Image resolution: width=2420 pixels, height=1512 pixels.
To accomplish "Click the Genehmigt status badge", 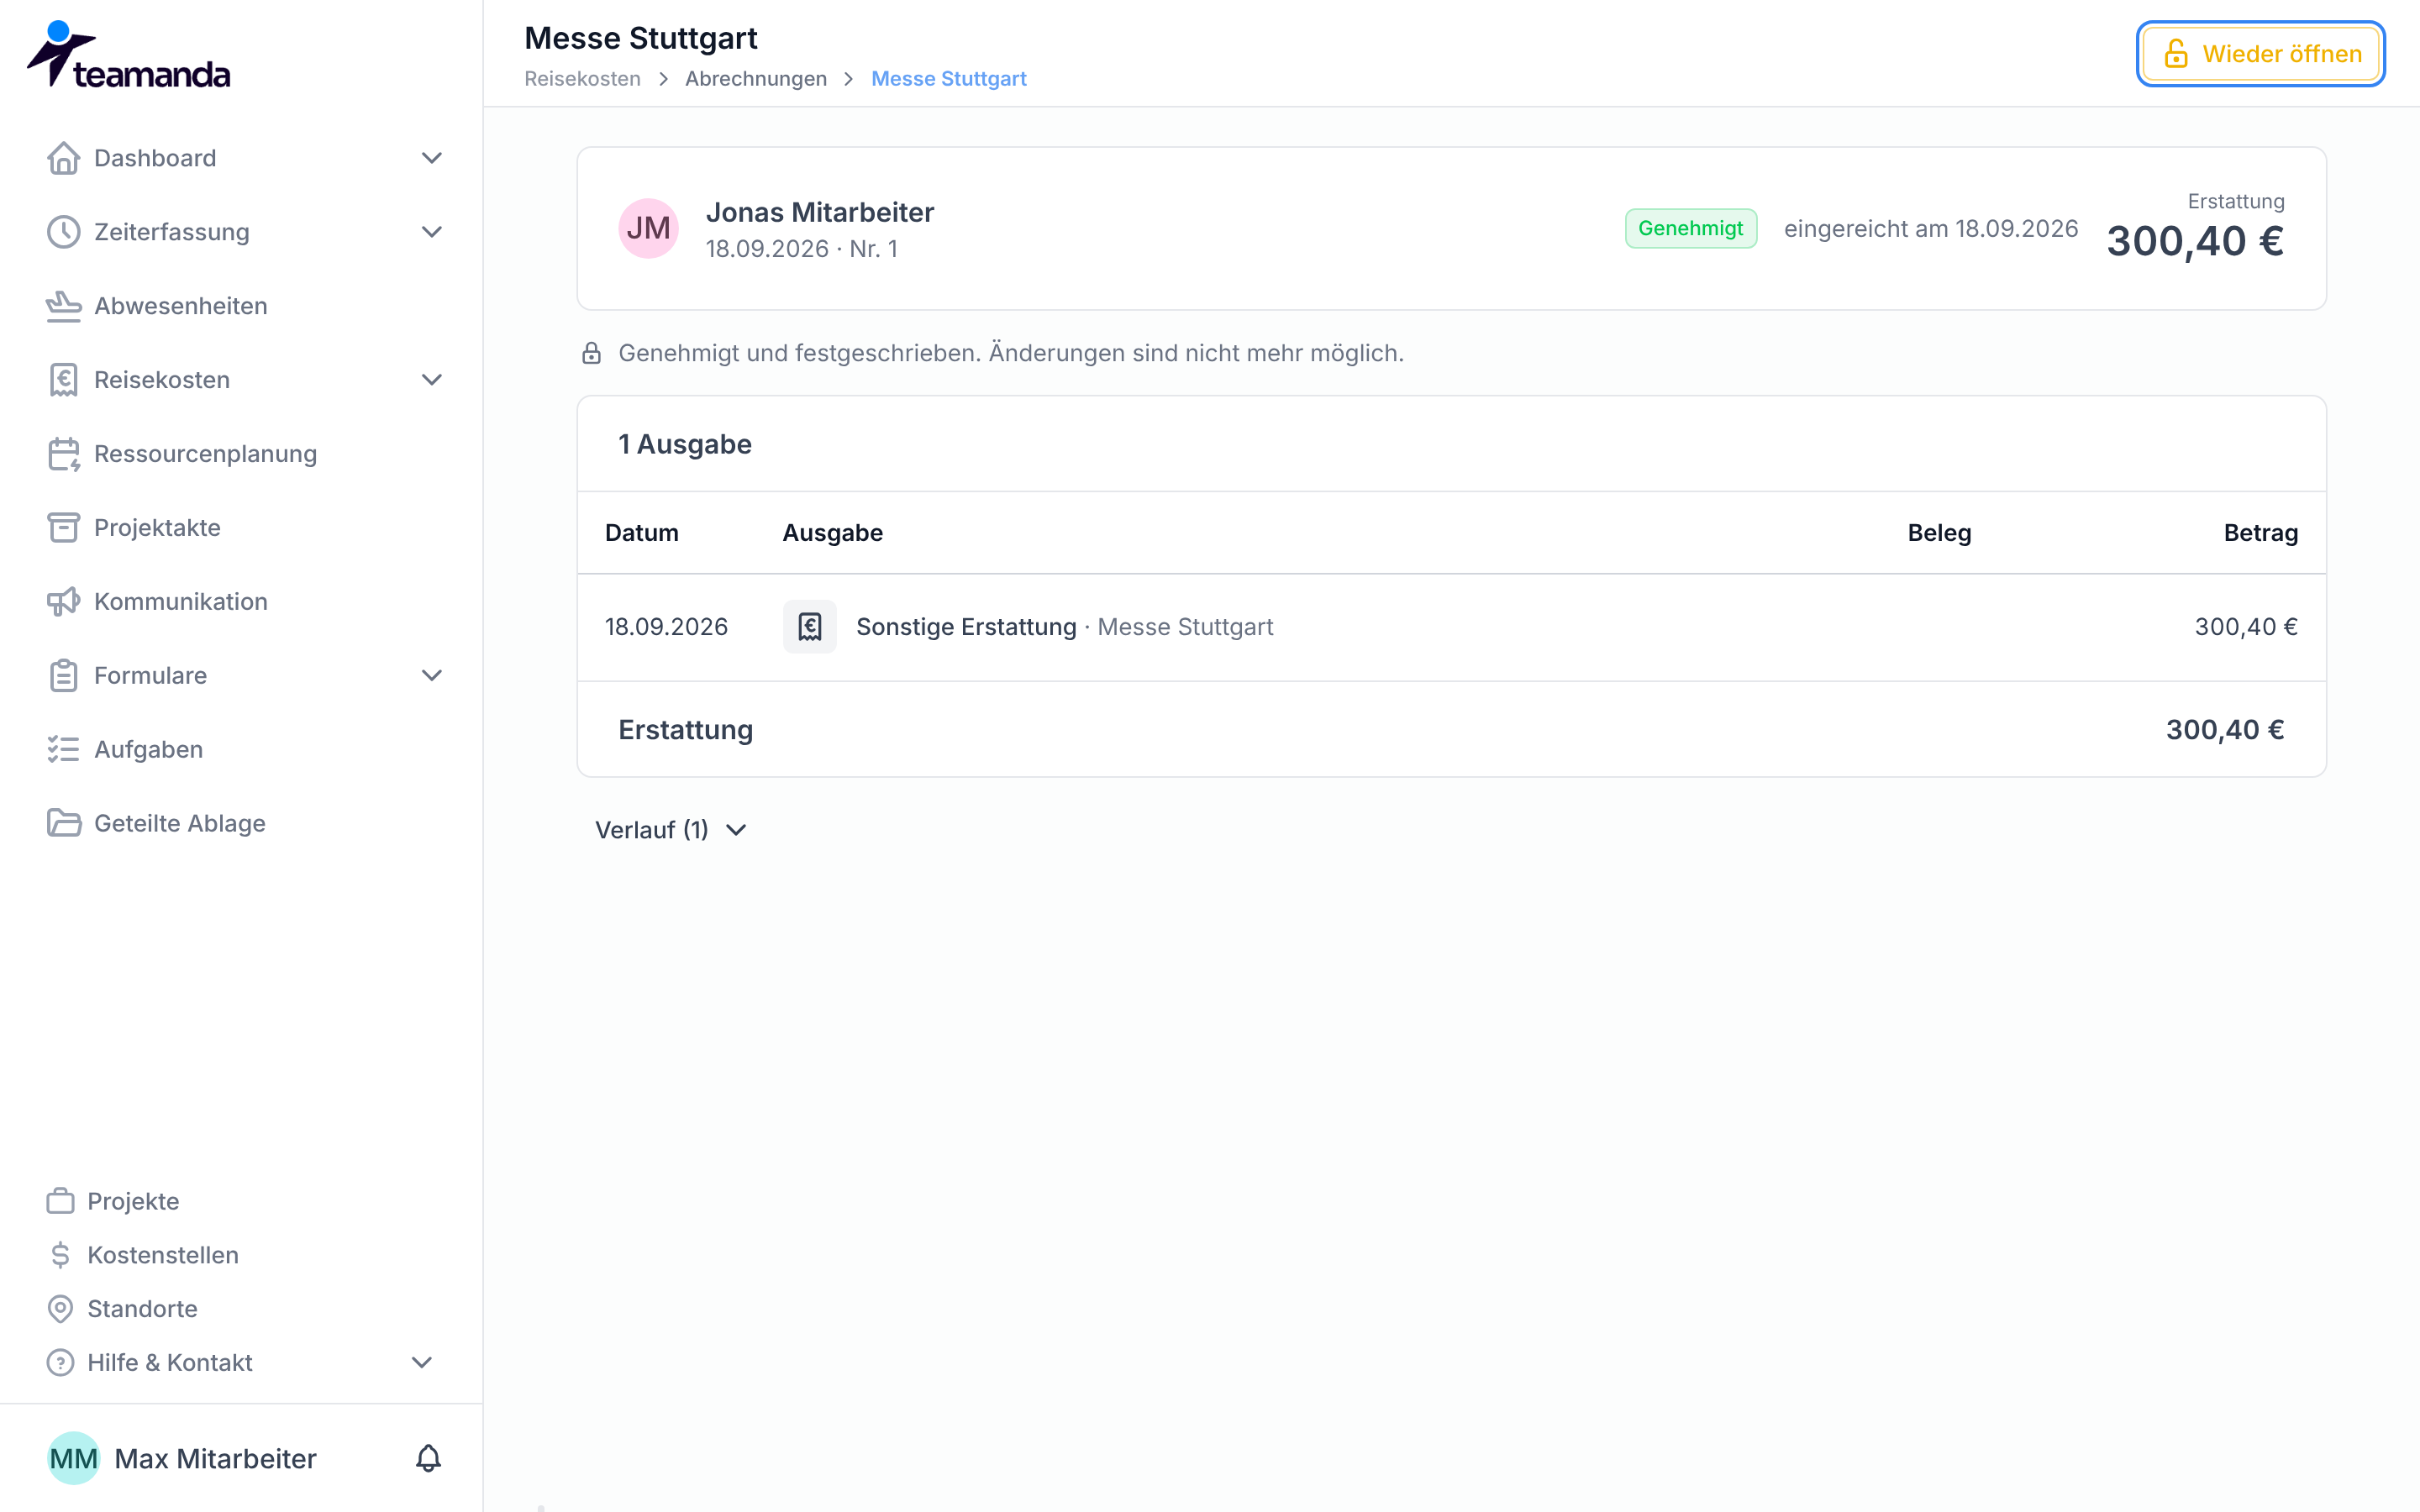I will pos(1690,229).
